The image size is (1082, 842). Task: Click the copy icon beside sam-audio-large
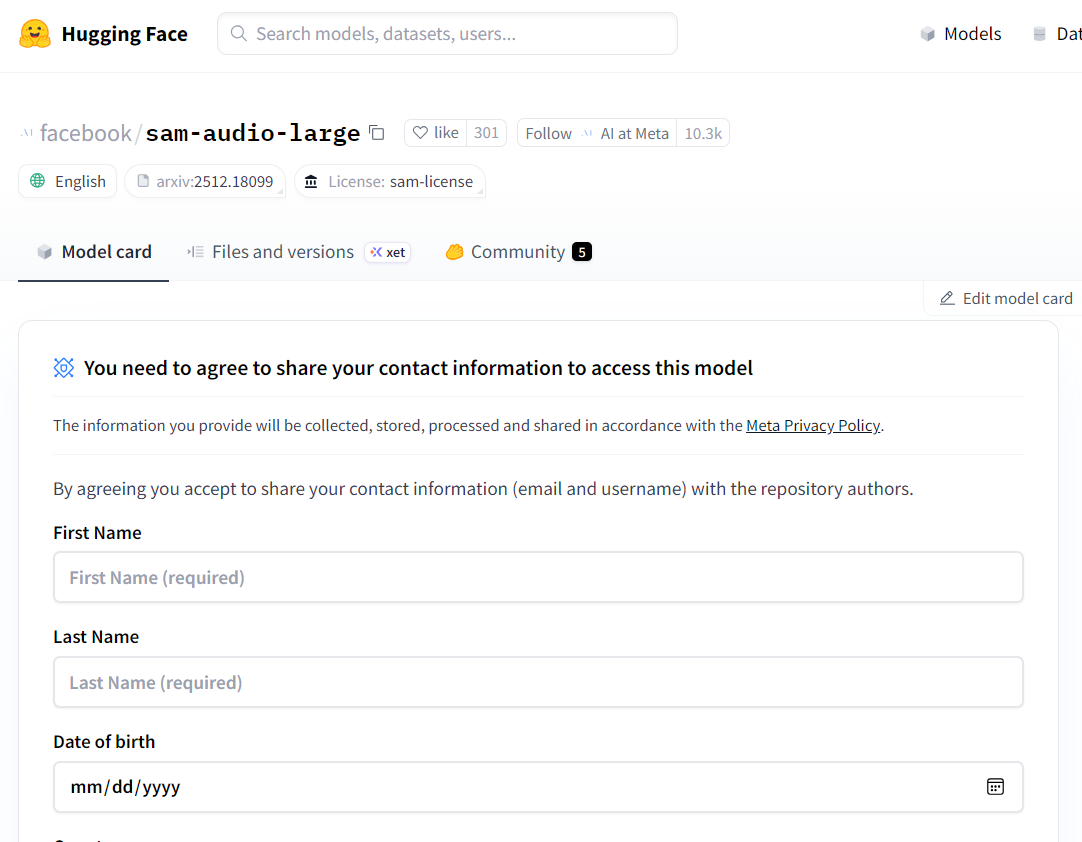point(376,132)
